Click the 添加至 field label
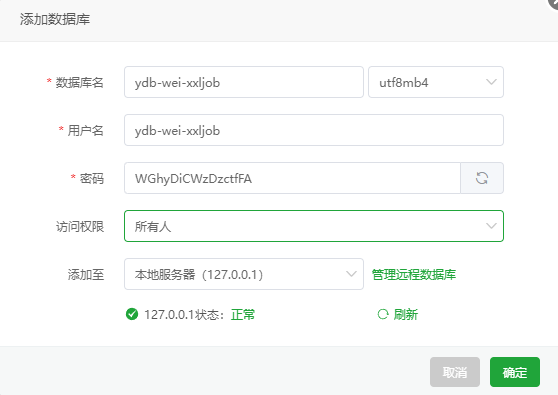 pos(86,274)
